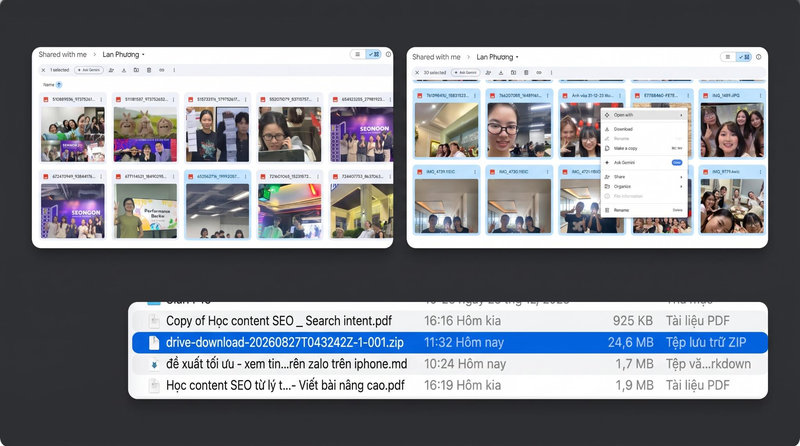800x446 pixels.
Task: Select the bunny collage thumbnail in left window
Action: [x=145, y=134]
